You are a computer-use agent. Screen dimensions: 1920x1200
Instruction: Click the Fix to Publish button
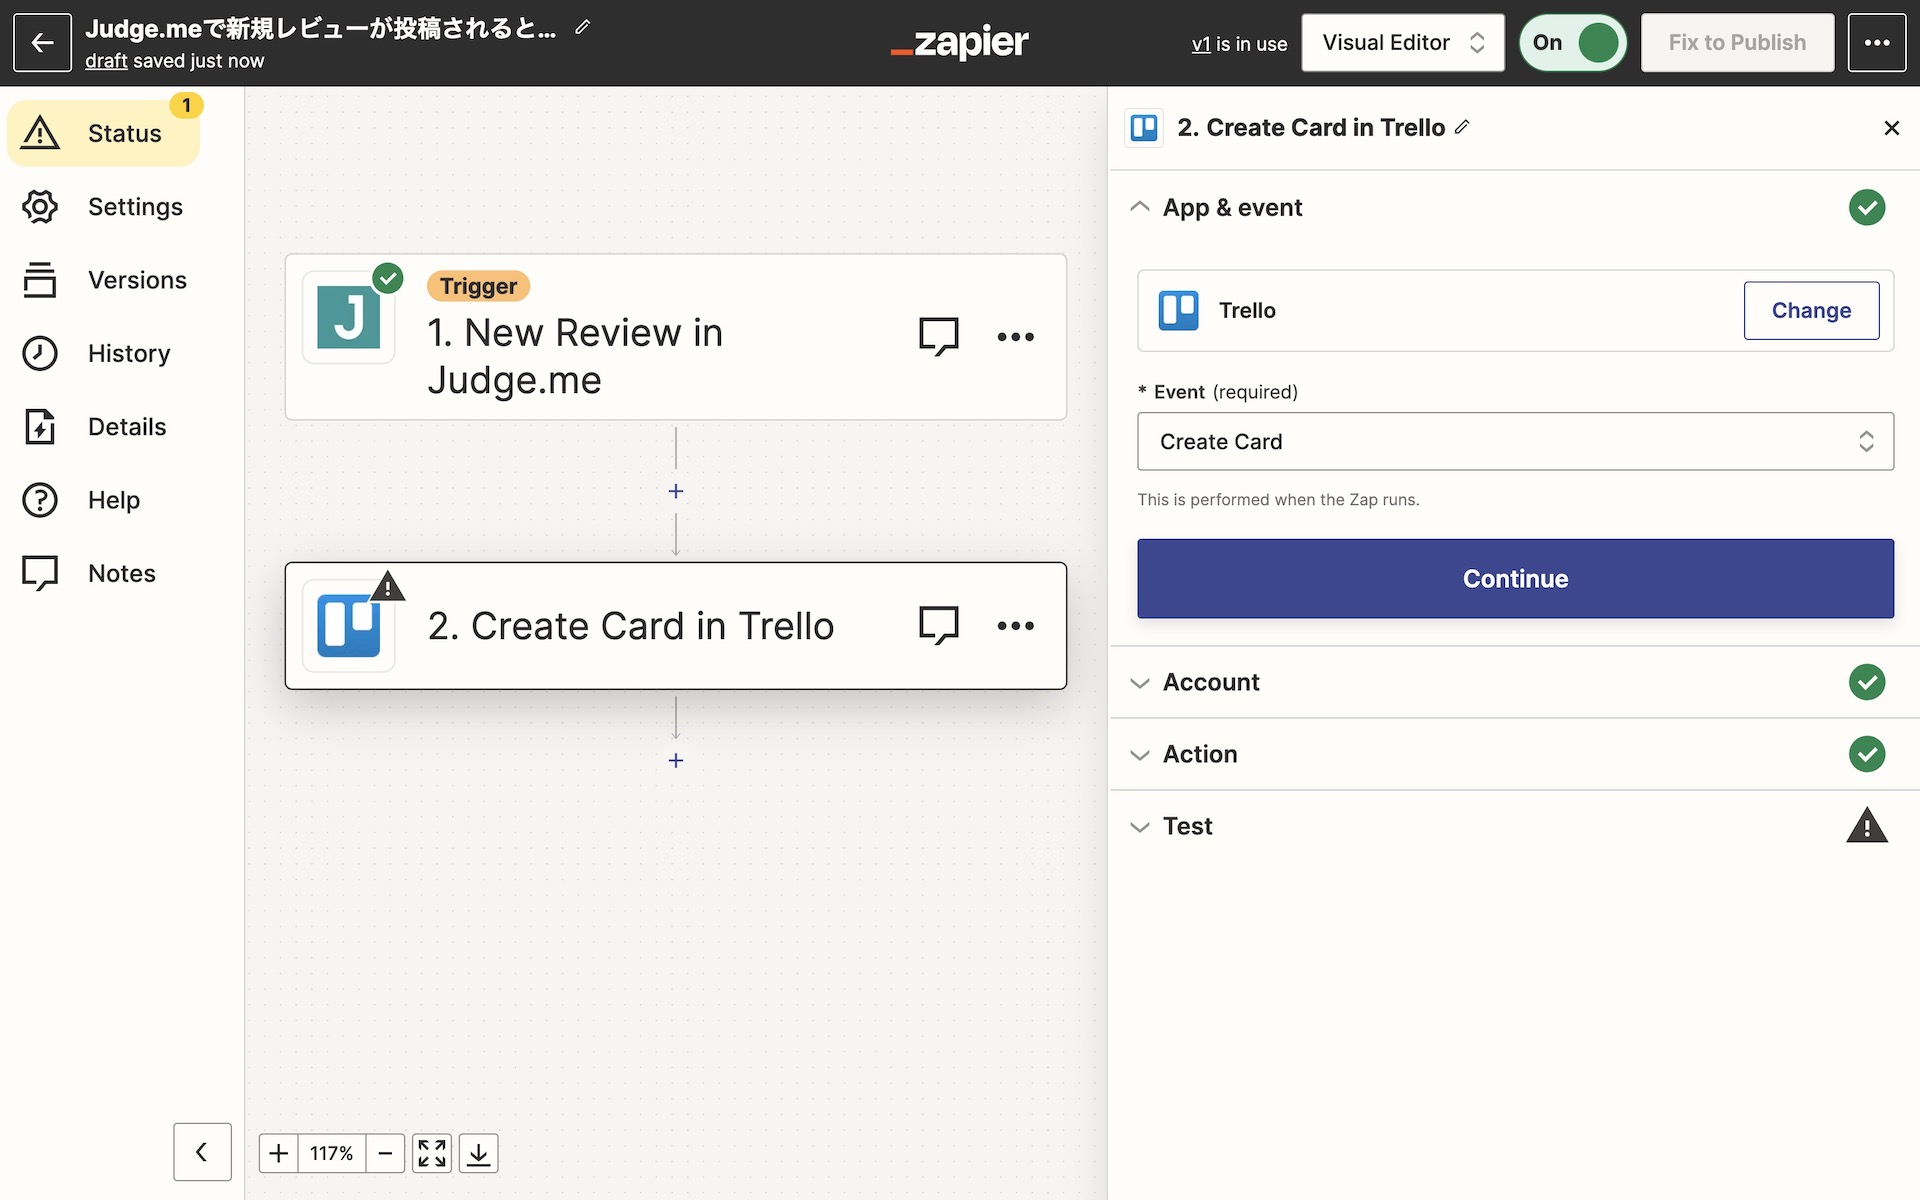1737,43
